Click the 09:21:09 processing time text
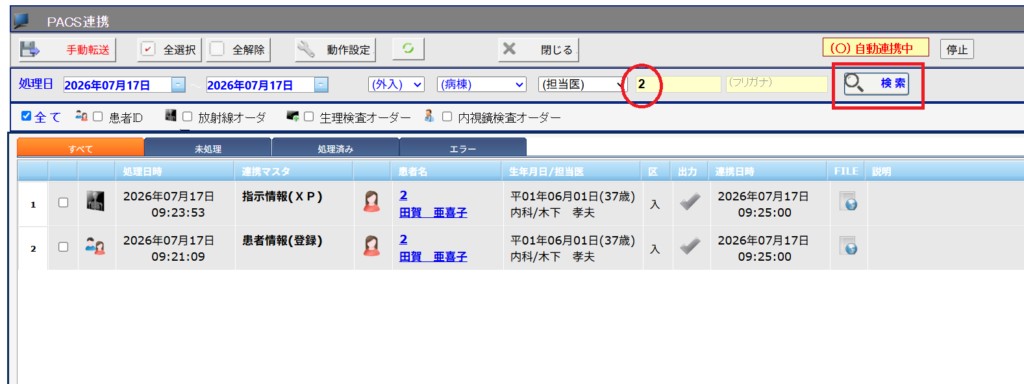This screenshot has height=384, width=1024. pyautogui.click(x=178, y=256)
